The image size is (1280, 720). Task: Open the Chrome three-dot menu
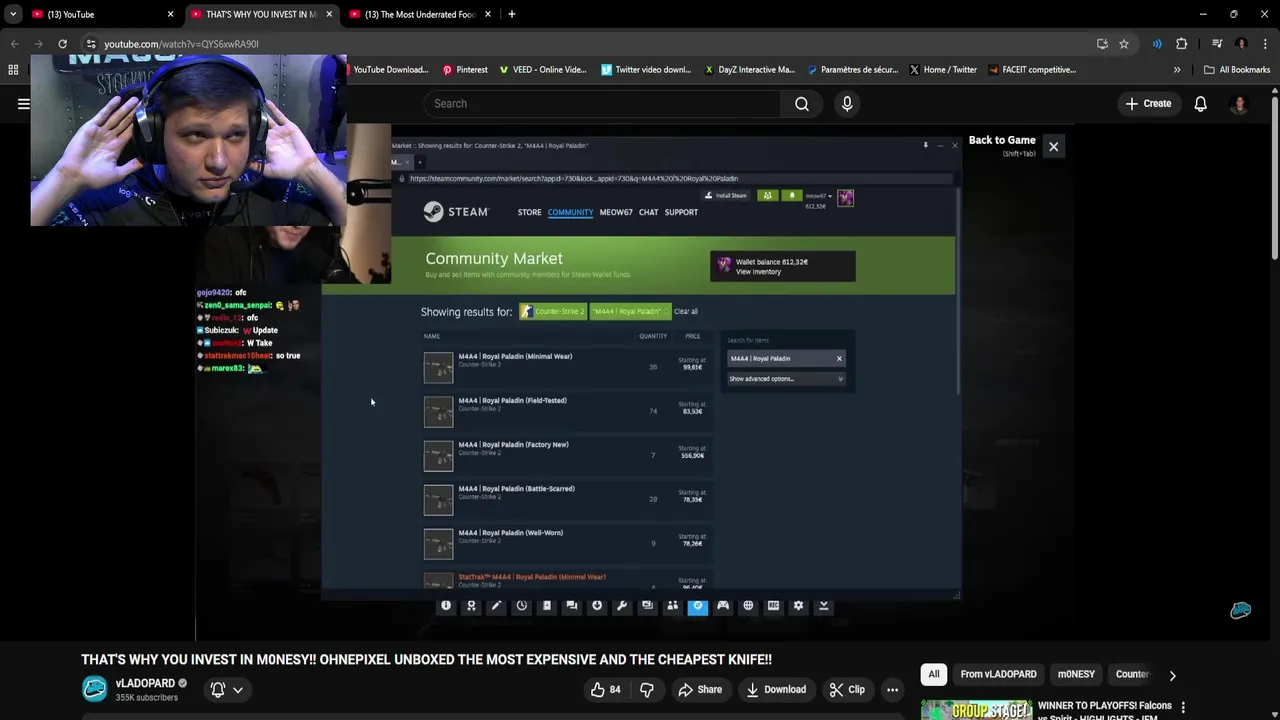tap(1266, 44)
